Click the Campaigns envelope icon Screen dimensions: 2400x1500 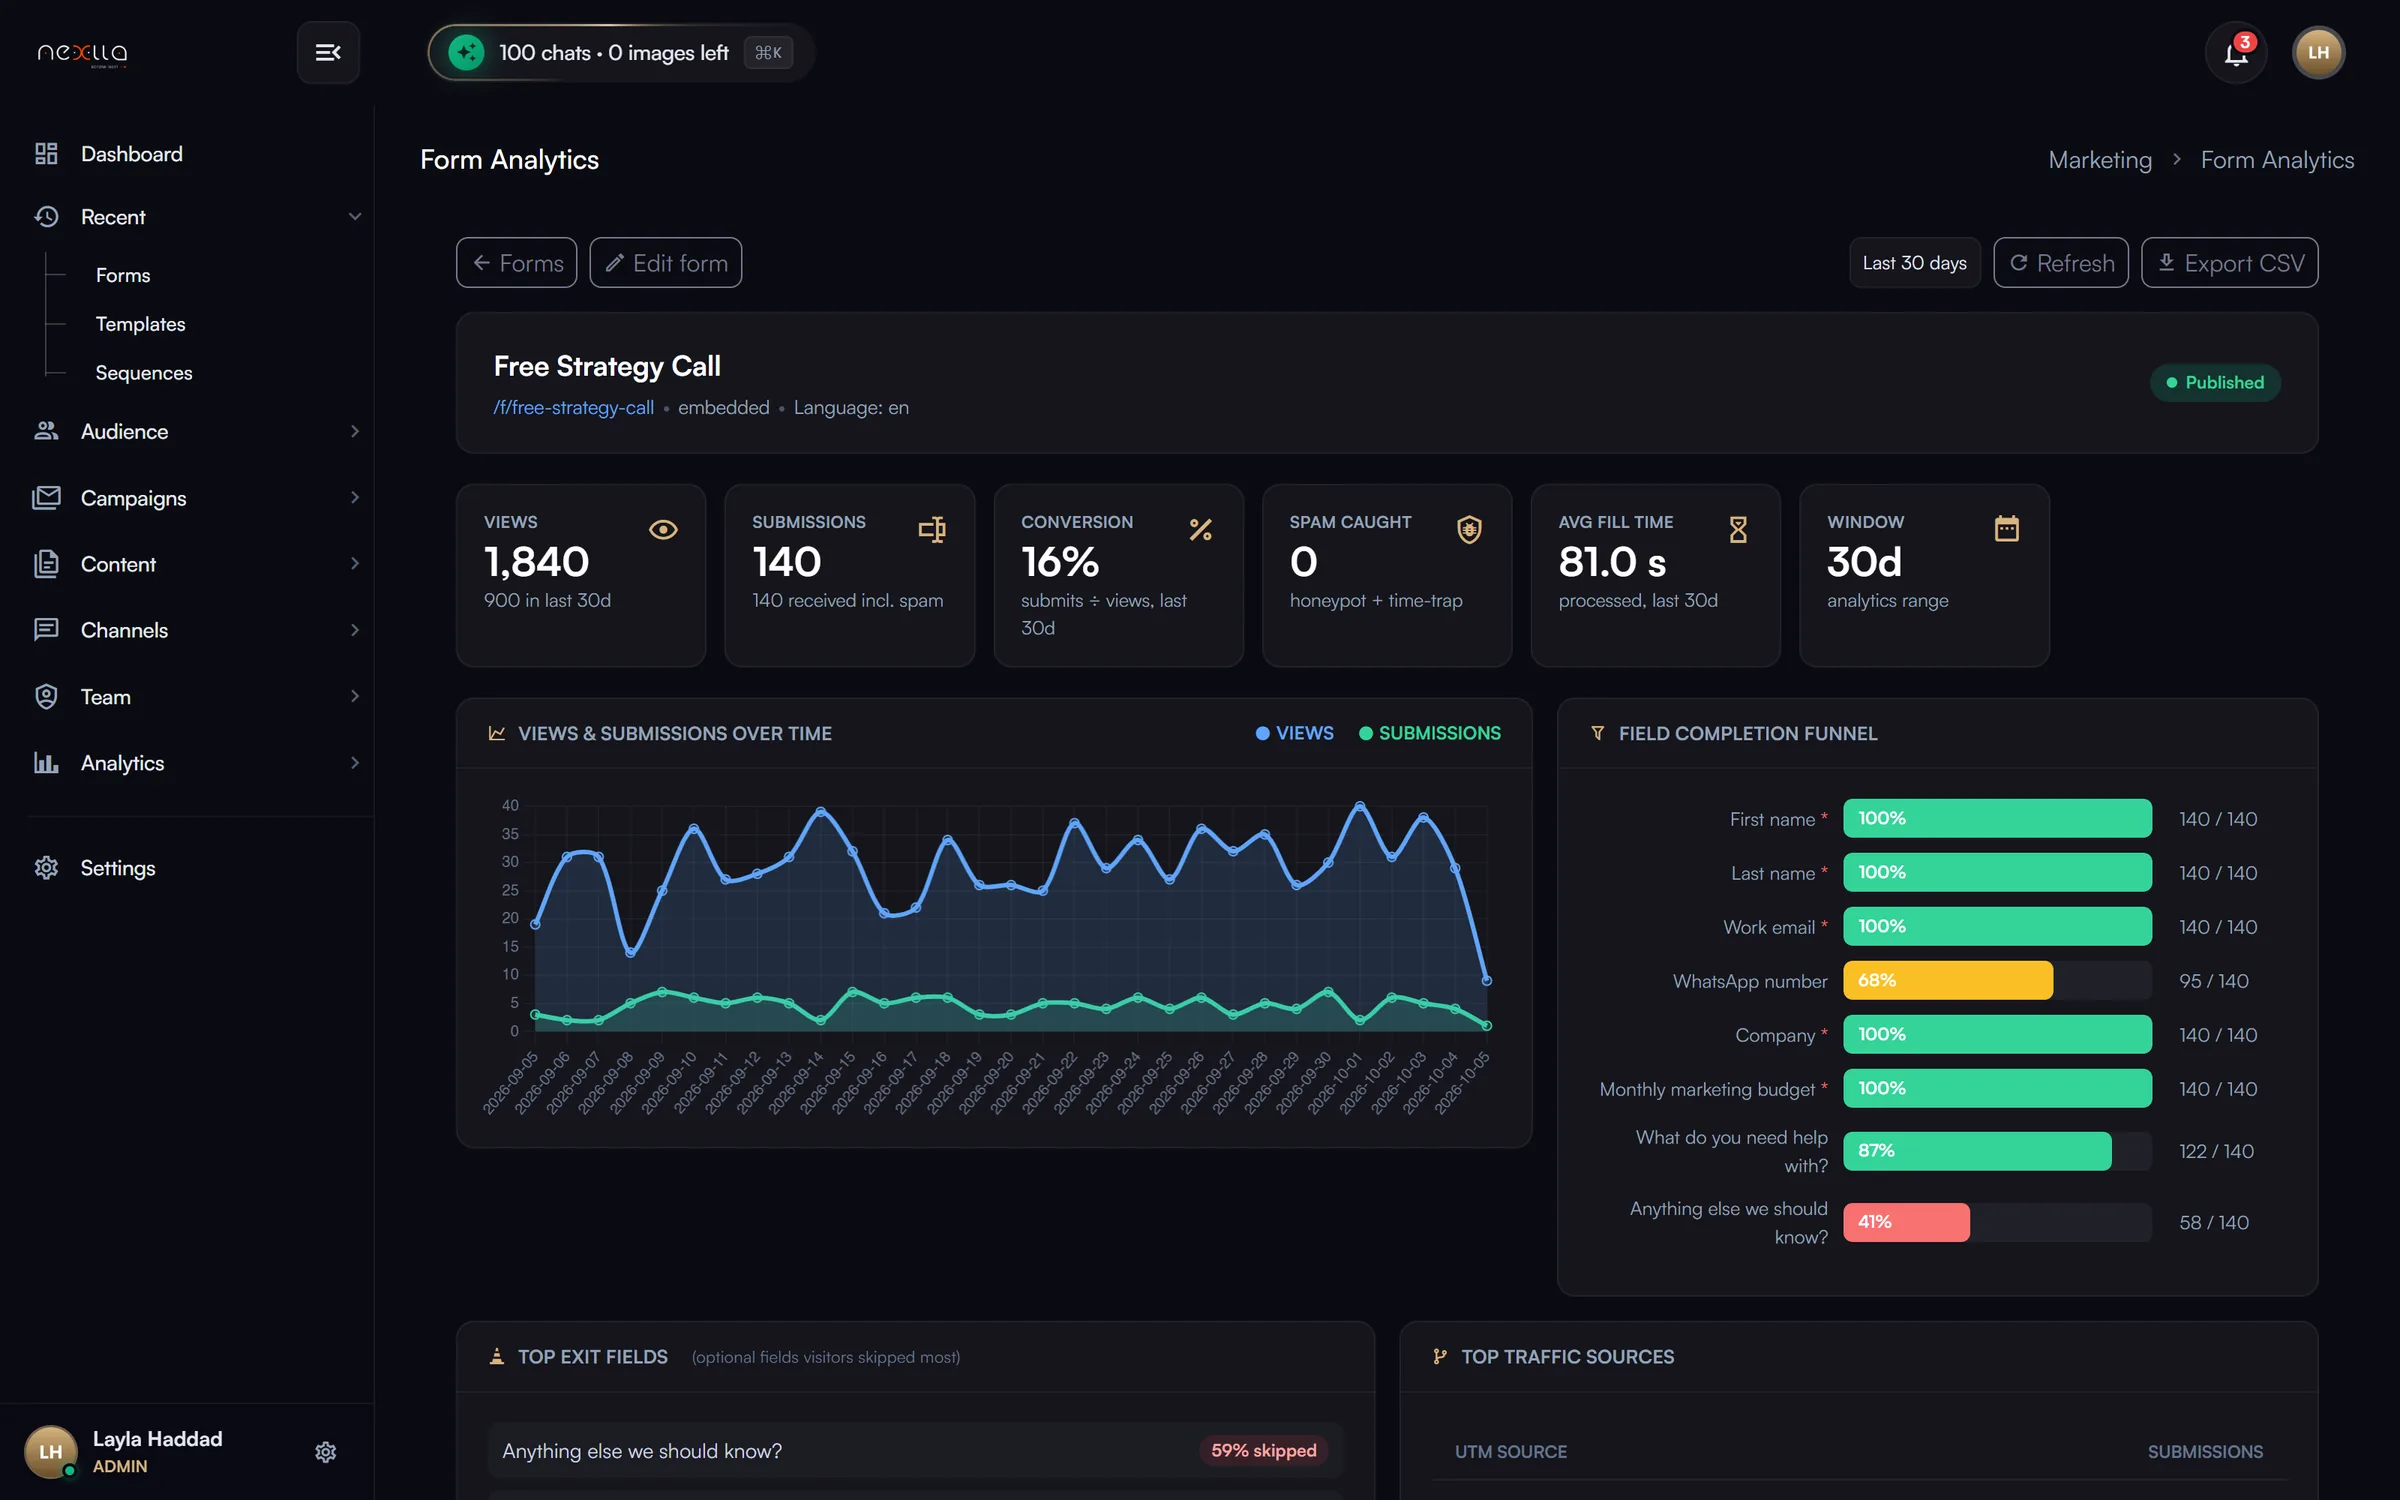coord(46,497)
